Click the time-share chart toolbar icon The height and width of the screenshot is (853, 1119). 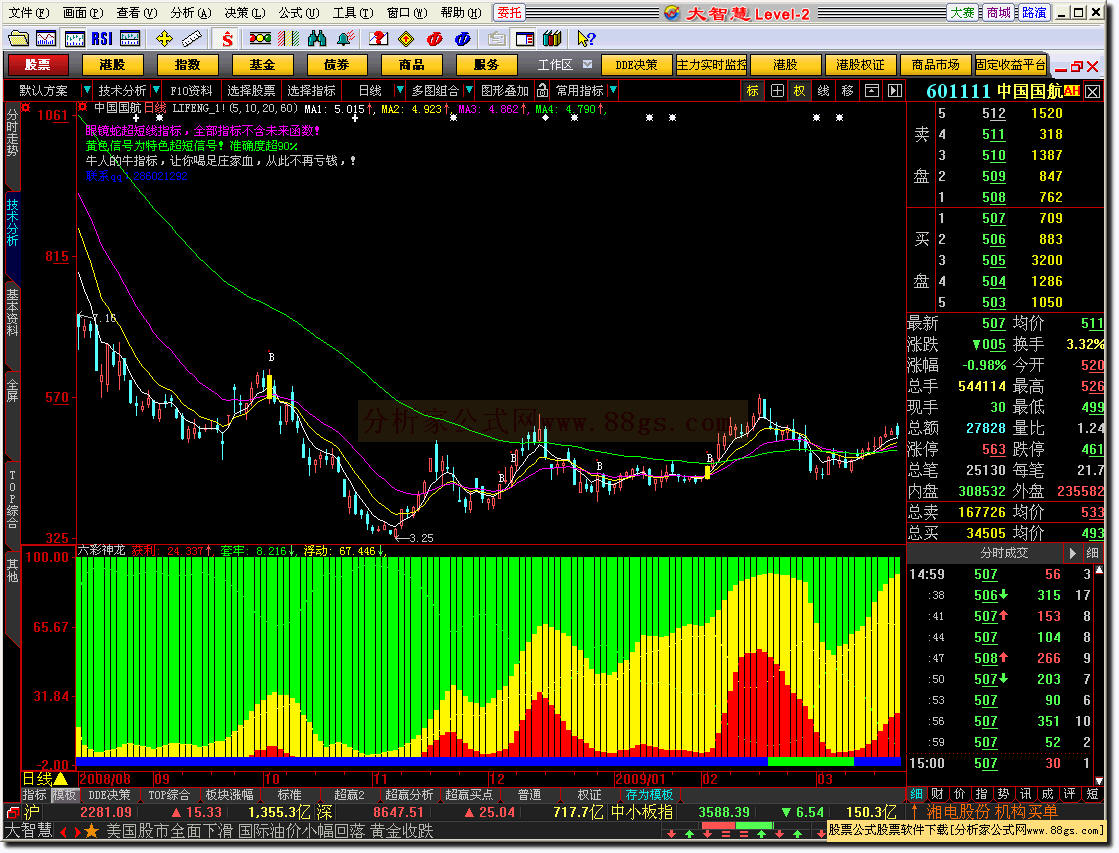46,39
